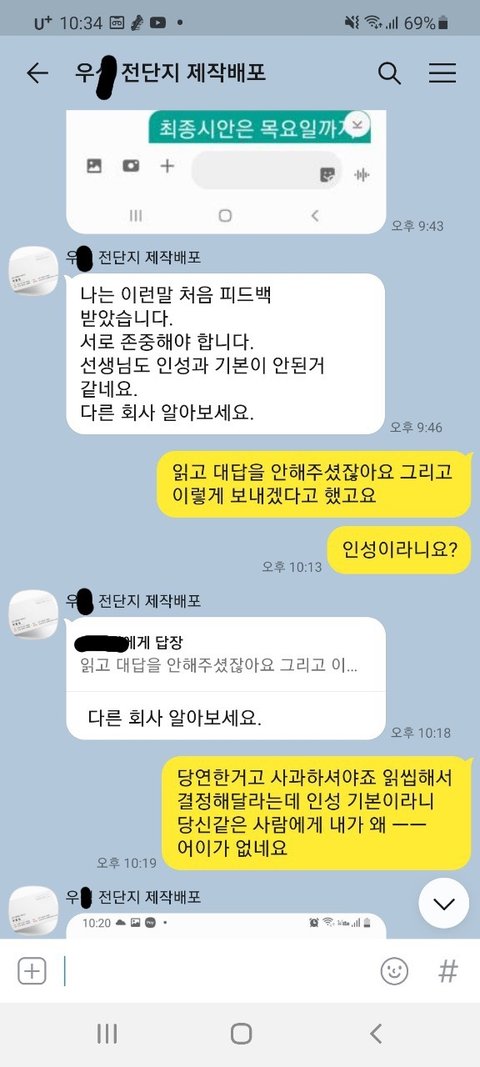Image resolution: width=480 pixels, height=1067 pixels.
Task: Tap the Android back navigation button
Action: tap(375, 1034)
